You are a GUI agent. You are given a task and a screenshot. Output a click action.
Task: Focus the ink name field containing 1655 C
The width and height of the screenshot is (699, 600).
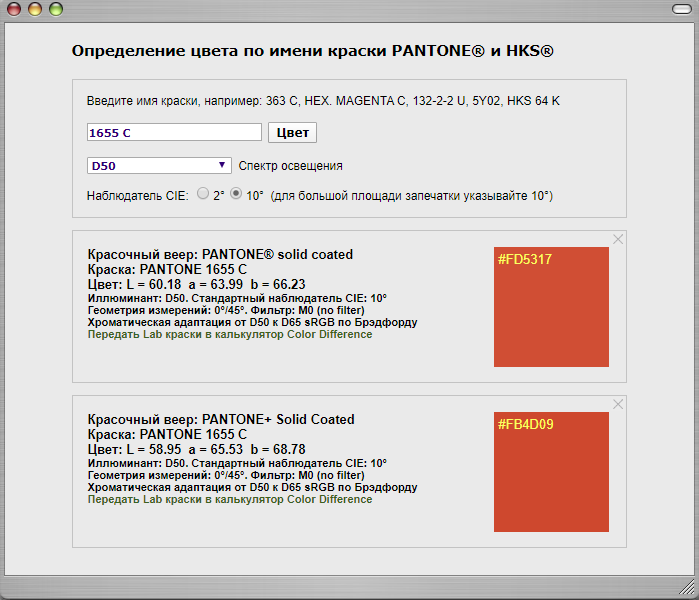click(174, 132)
